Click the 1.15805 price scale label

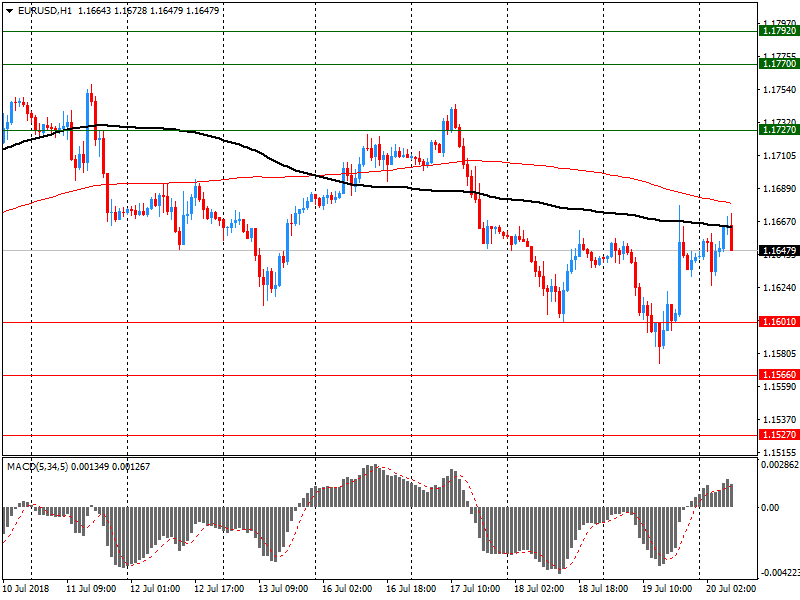point(779,354)
